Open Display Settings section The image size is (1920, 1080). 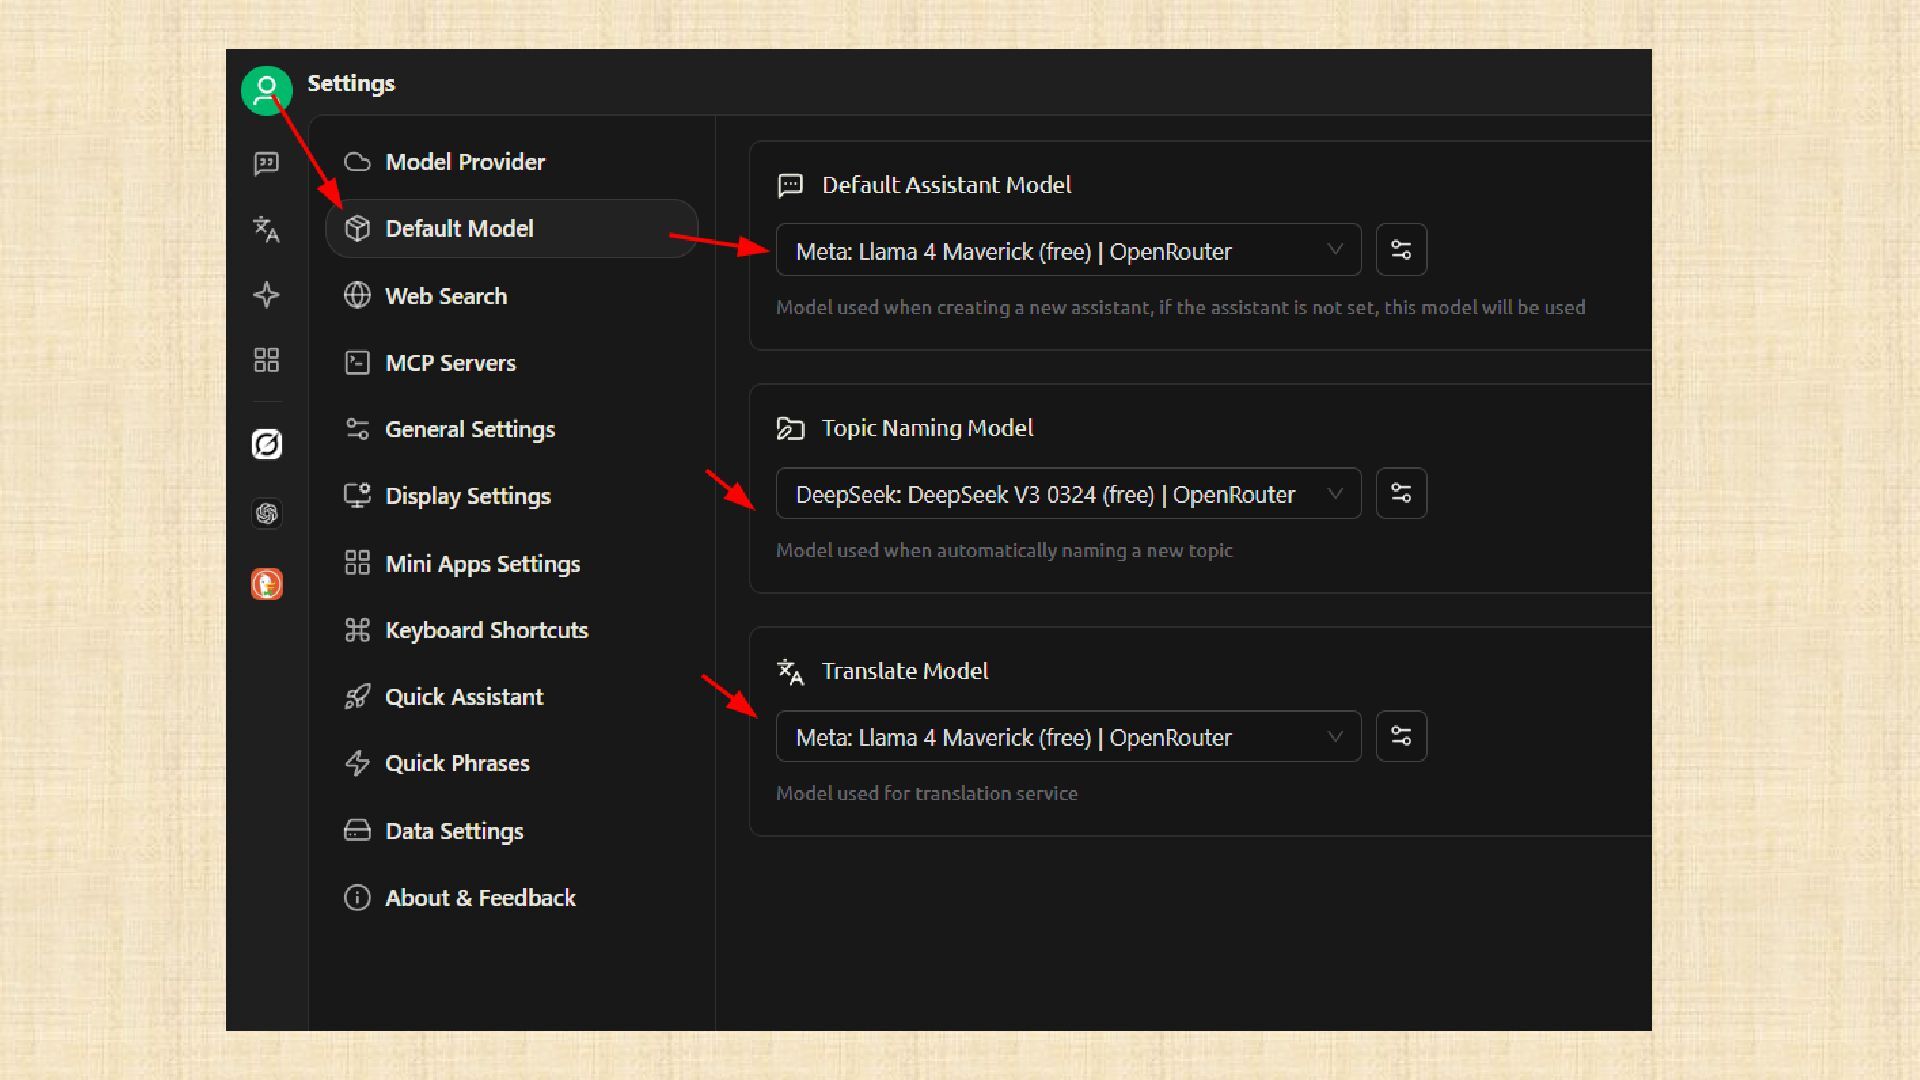511,496
